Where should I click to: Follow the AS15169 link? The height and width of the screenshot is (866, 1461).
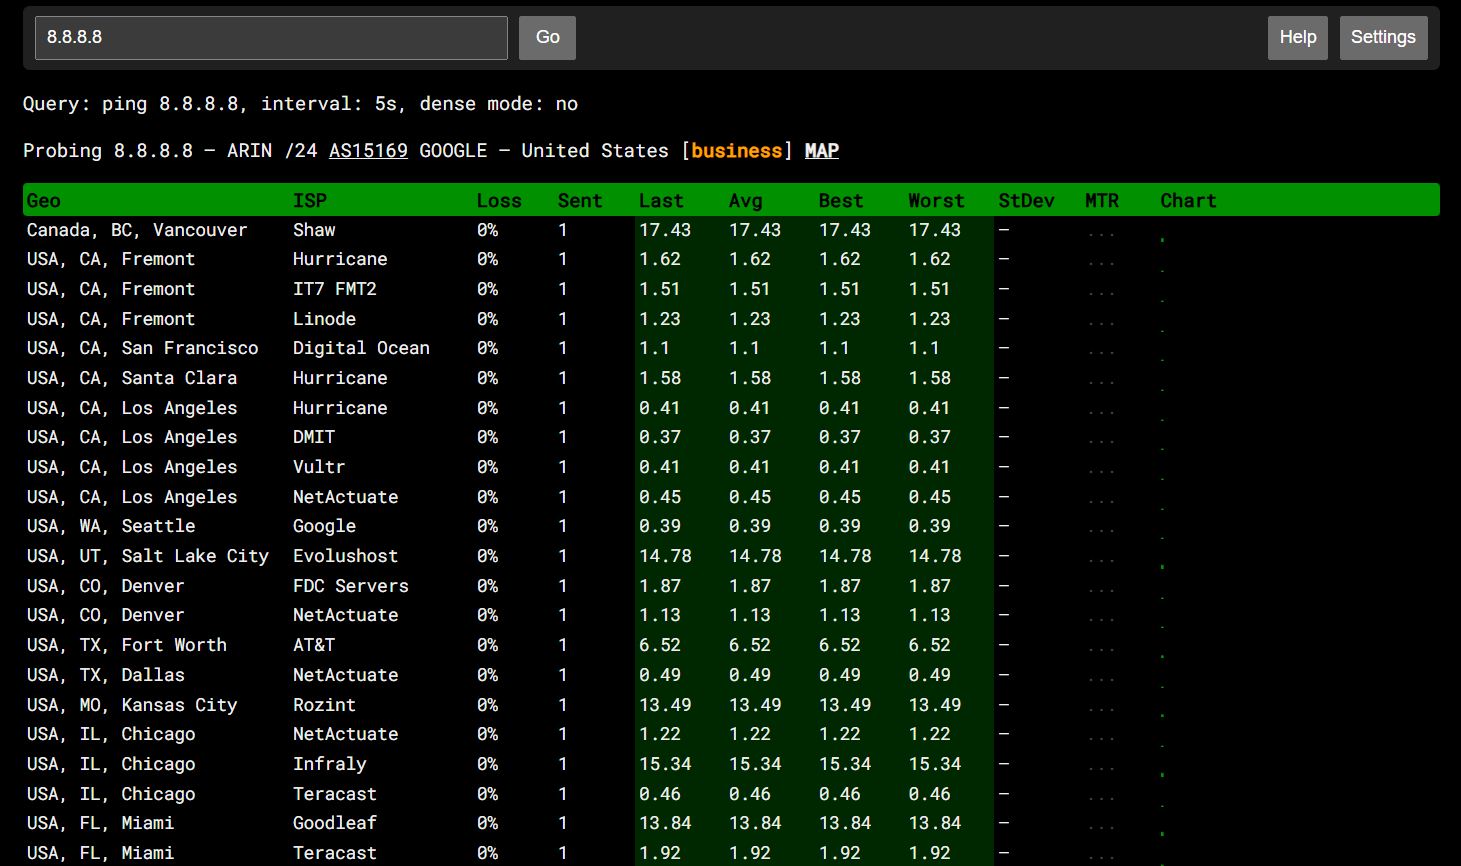(368, 151)
